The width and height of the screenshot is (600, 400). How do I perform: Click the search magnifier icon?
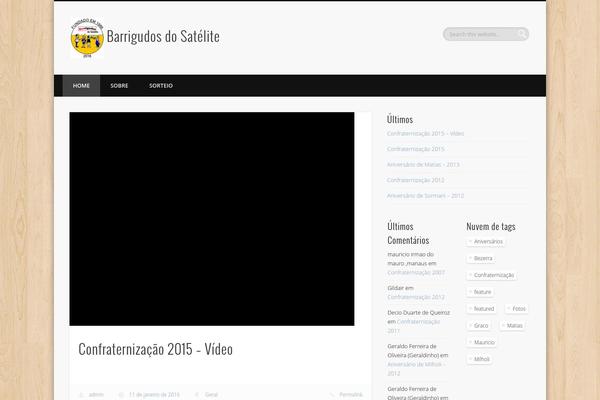pyautogui.click(x=522, y=34)
